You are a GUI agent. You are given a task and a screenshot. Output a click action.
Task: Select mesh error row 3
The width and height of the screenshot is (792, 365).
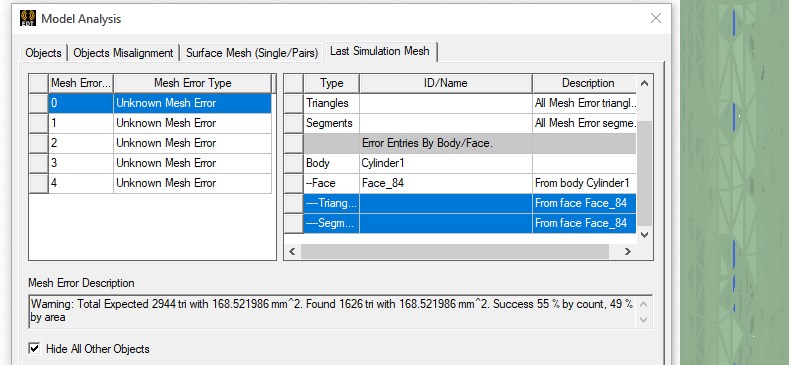[x=150, y=163]
